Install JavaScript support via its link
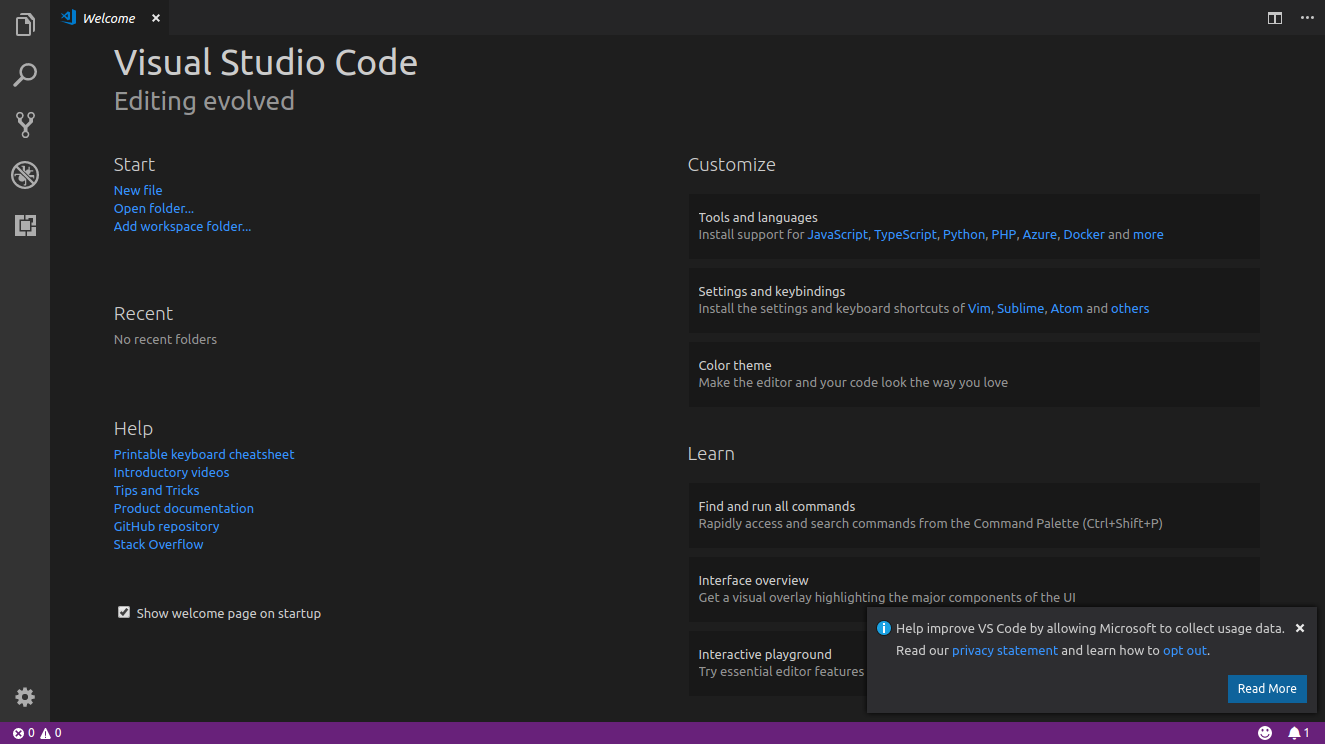Screen dimensions: 1325x744 point(837,233)
